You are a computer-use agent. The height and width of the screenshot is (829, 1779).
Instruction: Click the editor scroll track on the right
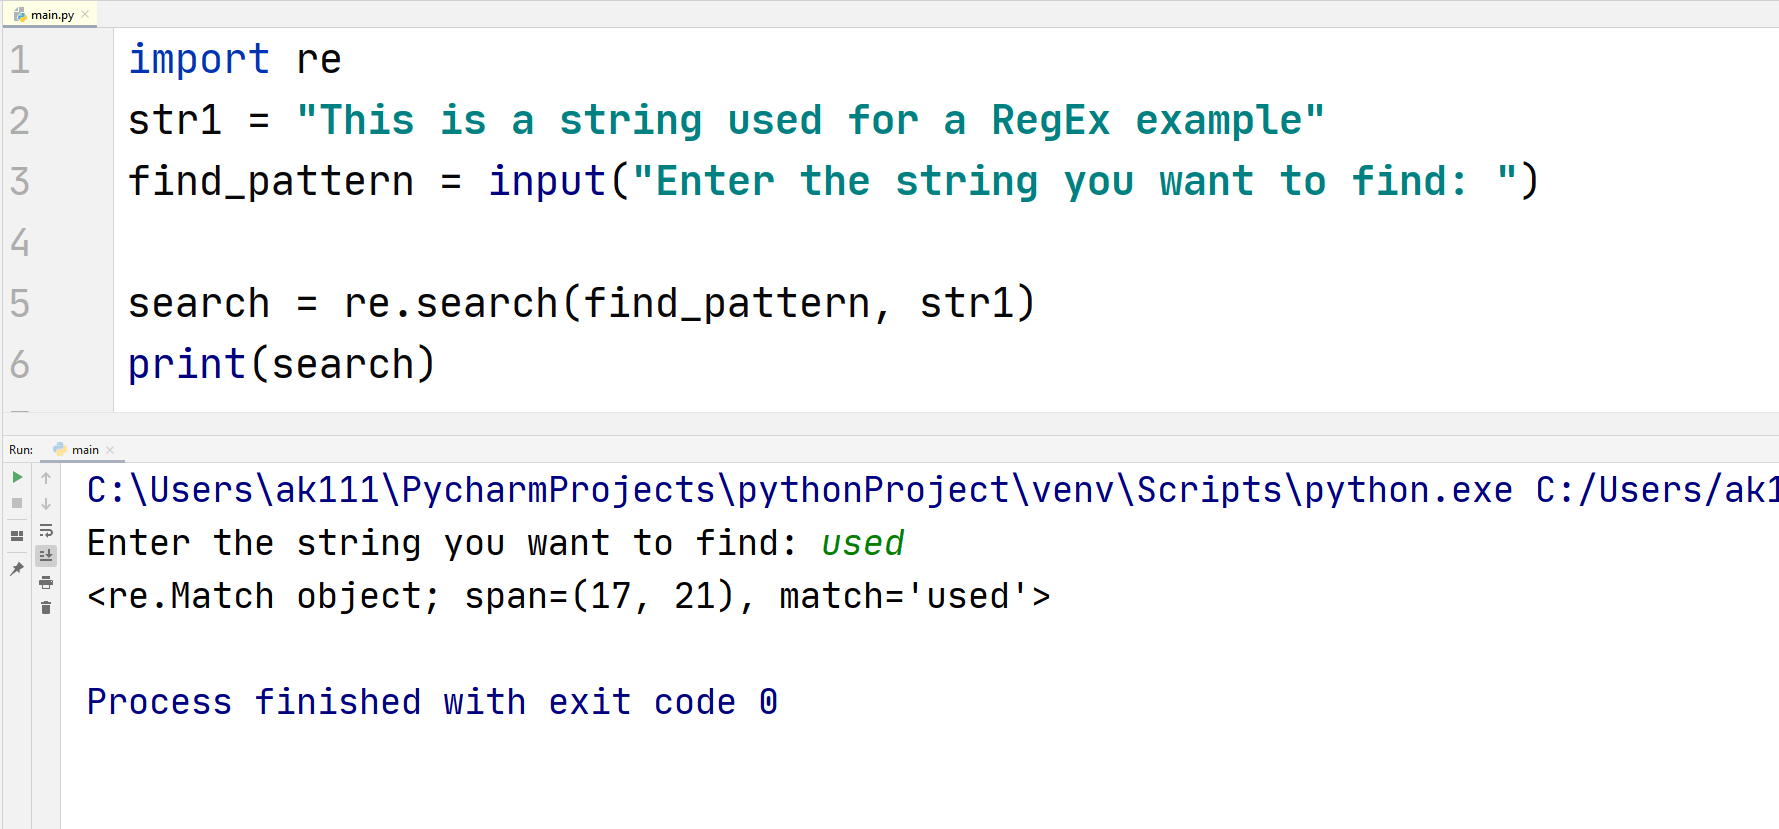[x=1772, y=200]
